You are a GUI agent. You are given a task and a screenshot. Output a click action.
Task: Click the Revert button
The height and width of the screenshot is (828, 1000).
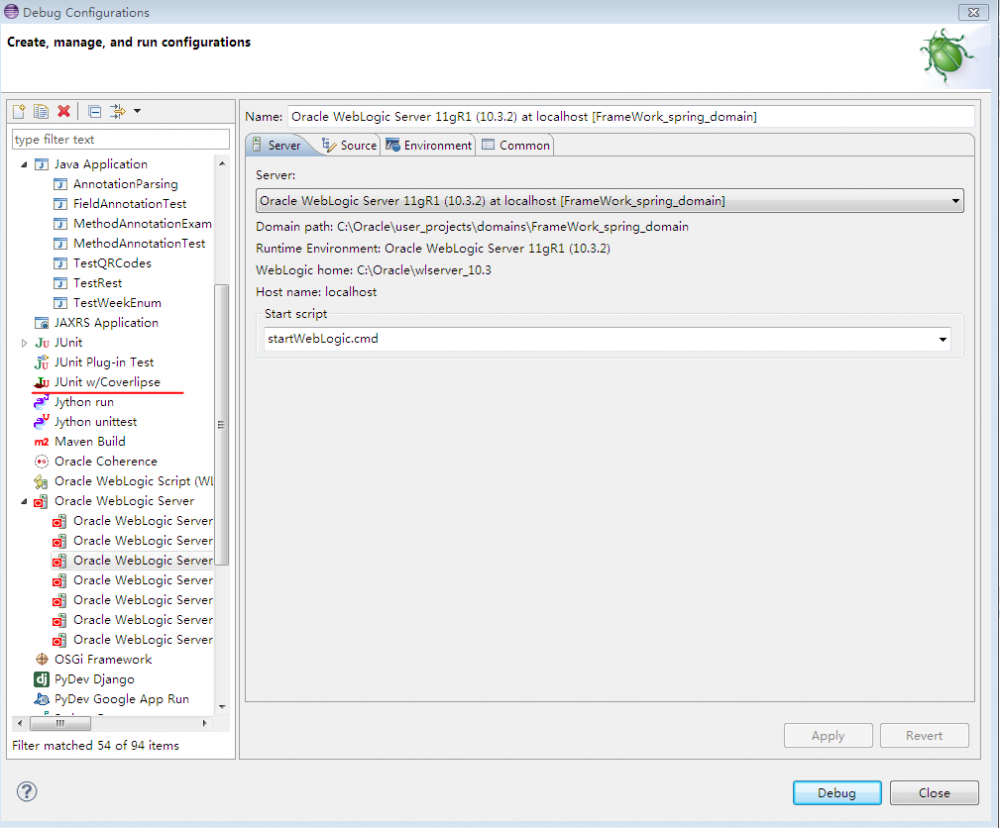point(924,736)
